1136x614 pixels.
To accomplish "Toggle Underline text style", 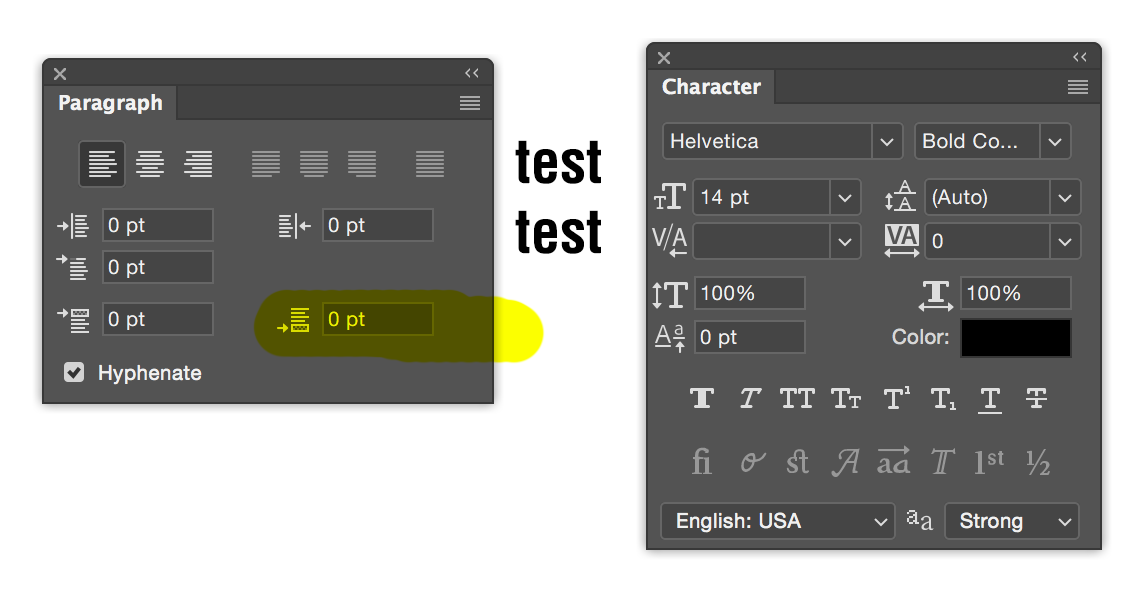I will (x=990, y=399).
